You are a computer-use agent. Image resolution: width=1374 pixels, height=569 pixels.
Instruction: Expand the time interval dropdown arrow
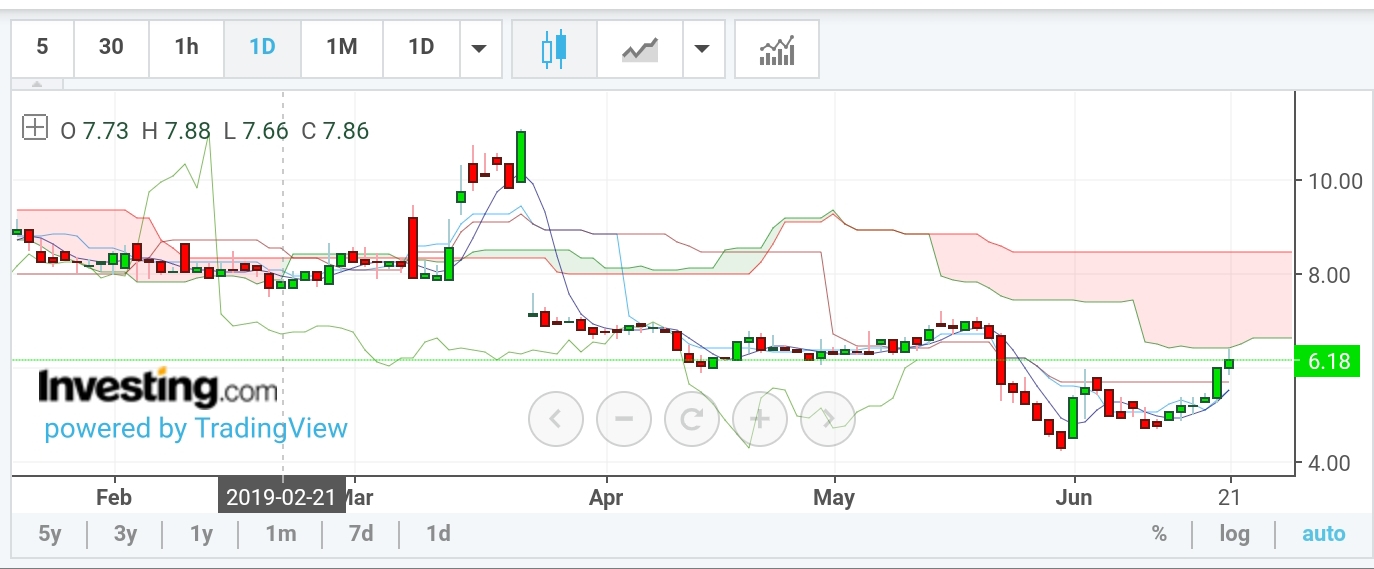click(x=480, y=48)
